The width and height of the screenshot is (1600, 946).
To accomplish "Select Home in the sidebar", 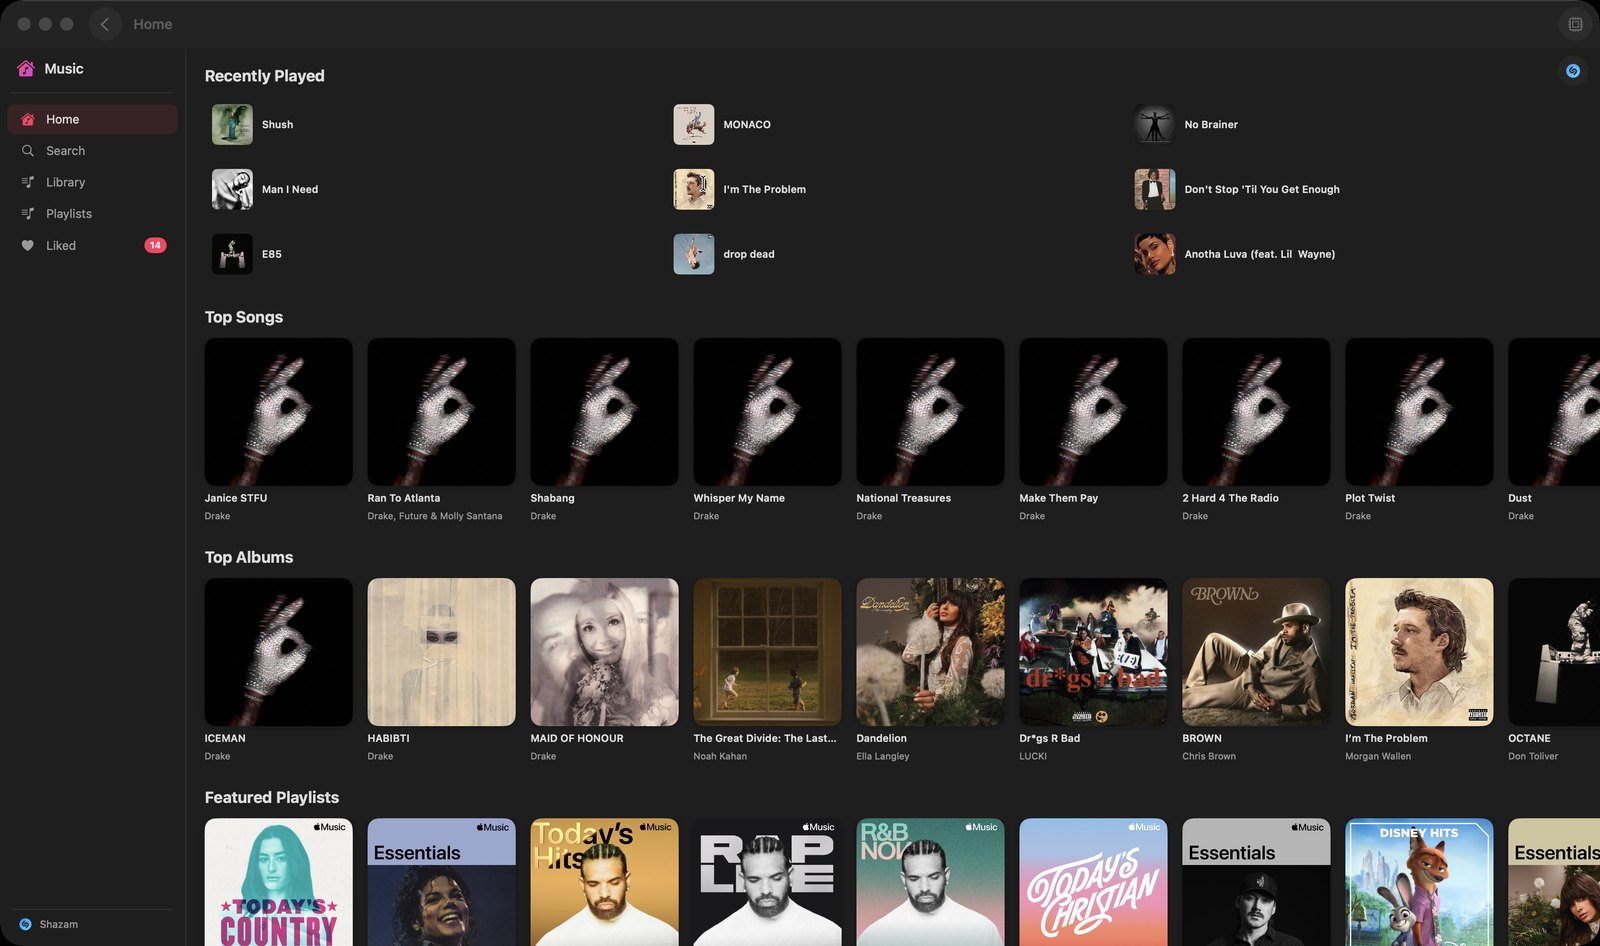I will point(92,119).
